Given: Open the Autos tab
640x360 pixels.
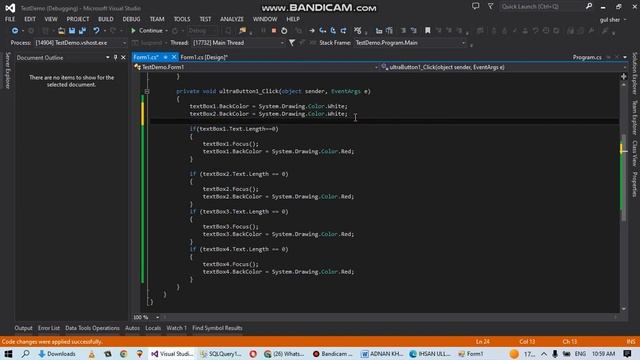Looking at the screenshot, I should (132, 328).
